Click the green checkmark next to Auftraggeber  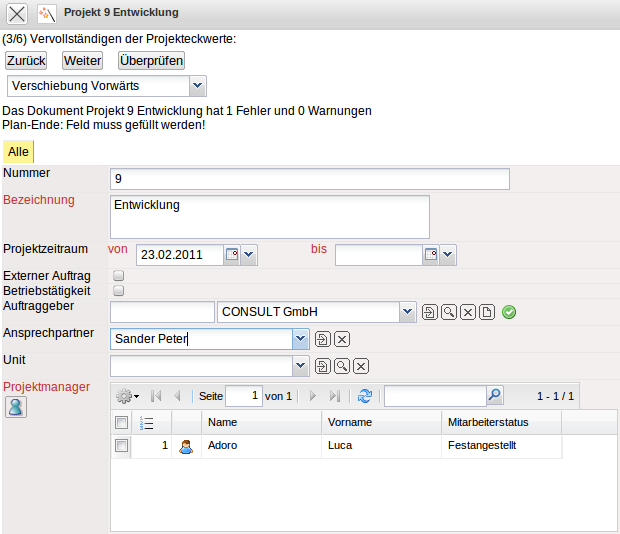click(509, 312)
